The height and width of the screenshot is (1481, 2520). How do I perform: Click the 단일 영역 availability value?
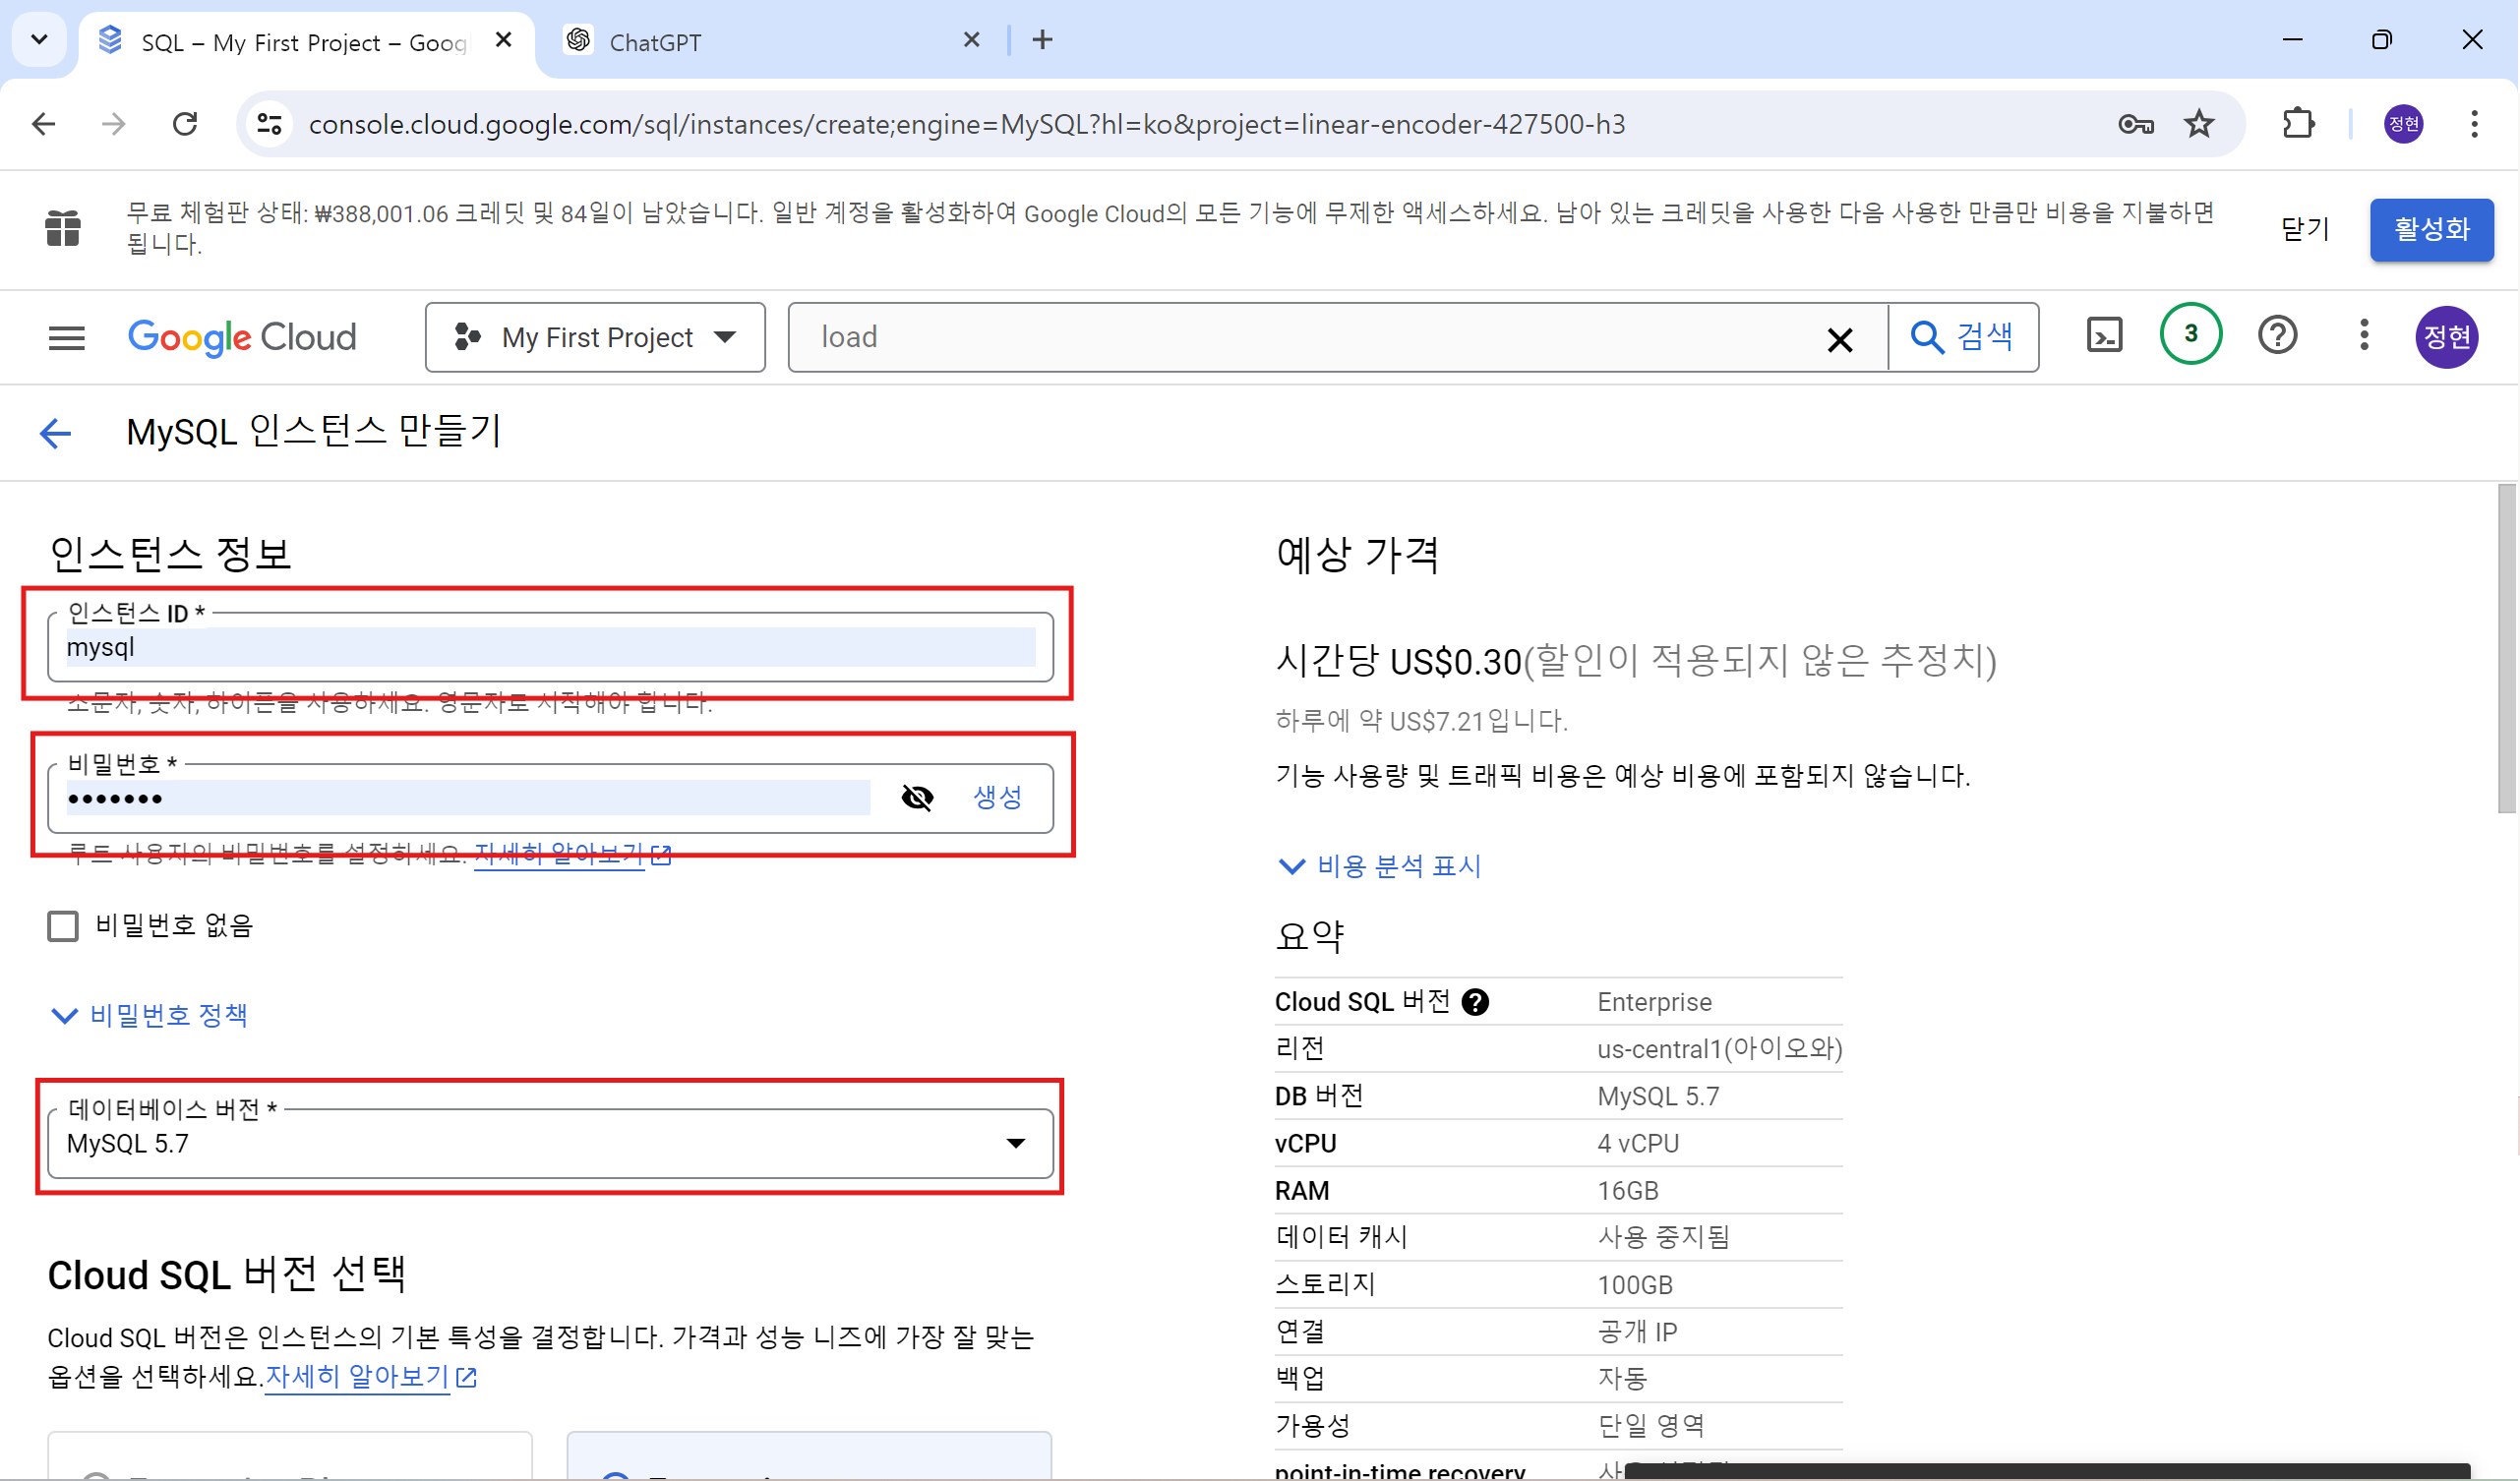(1651, 1425)
